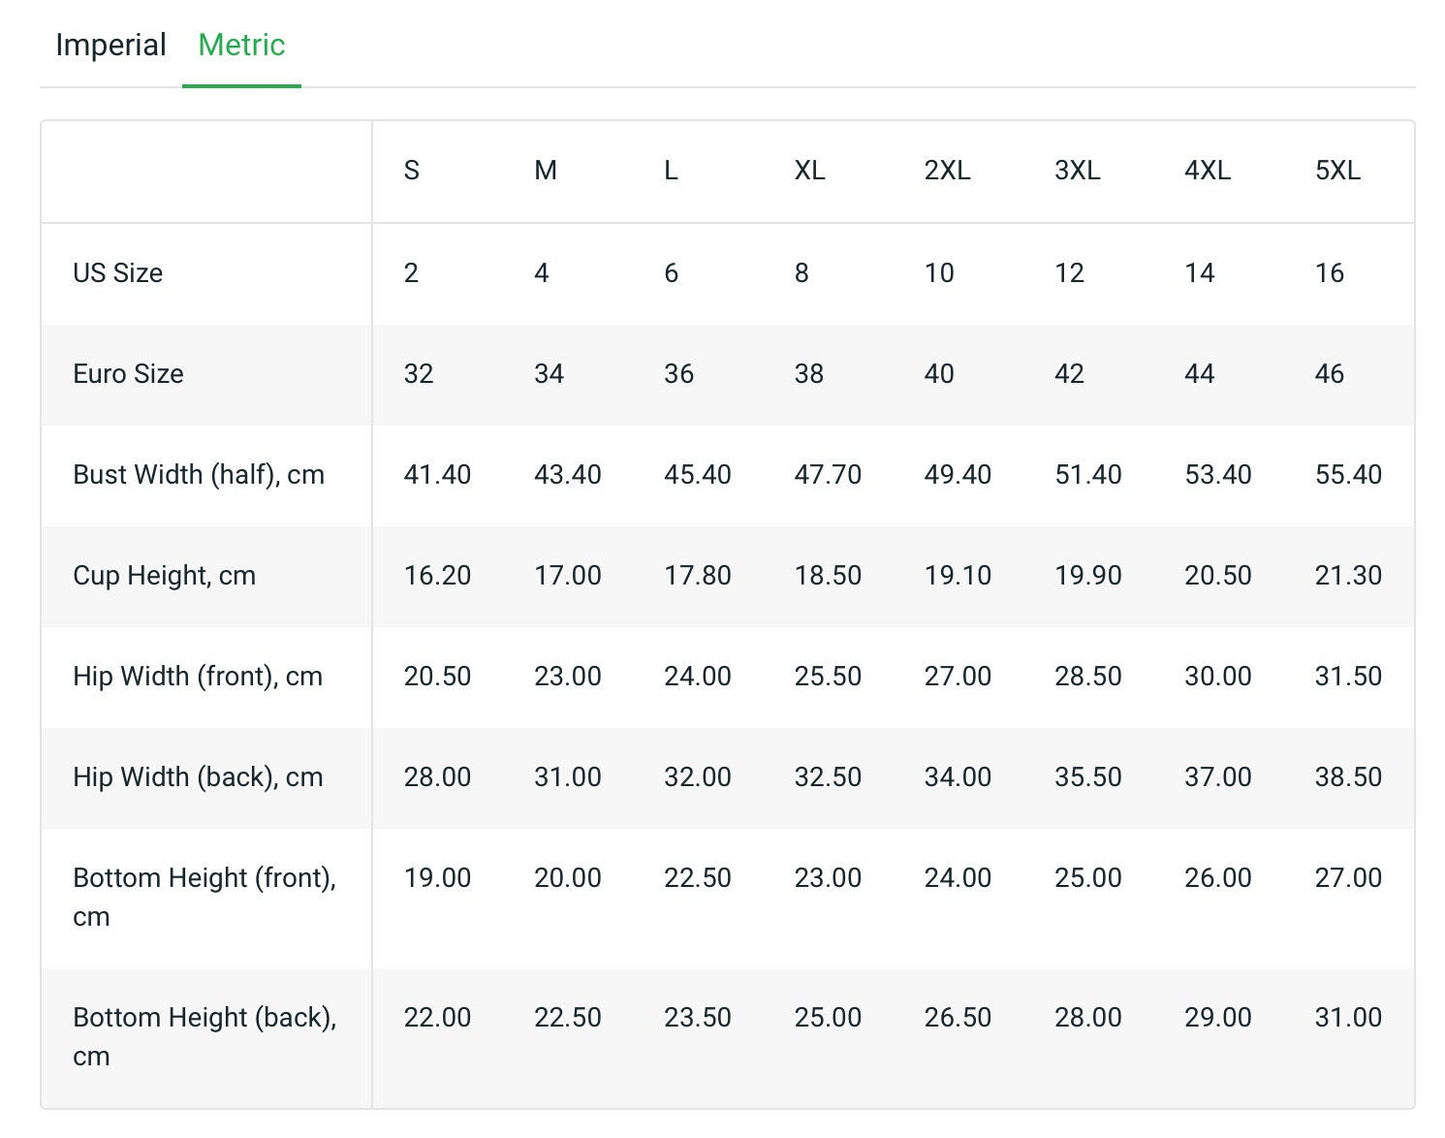Select the Metric tab
The width and height of the screenshot is (1445, 1138).
tap(241, 45)
